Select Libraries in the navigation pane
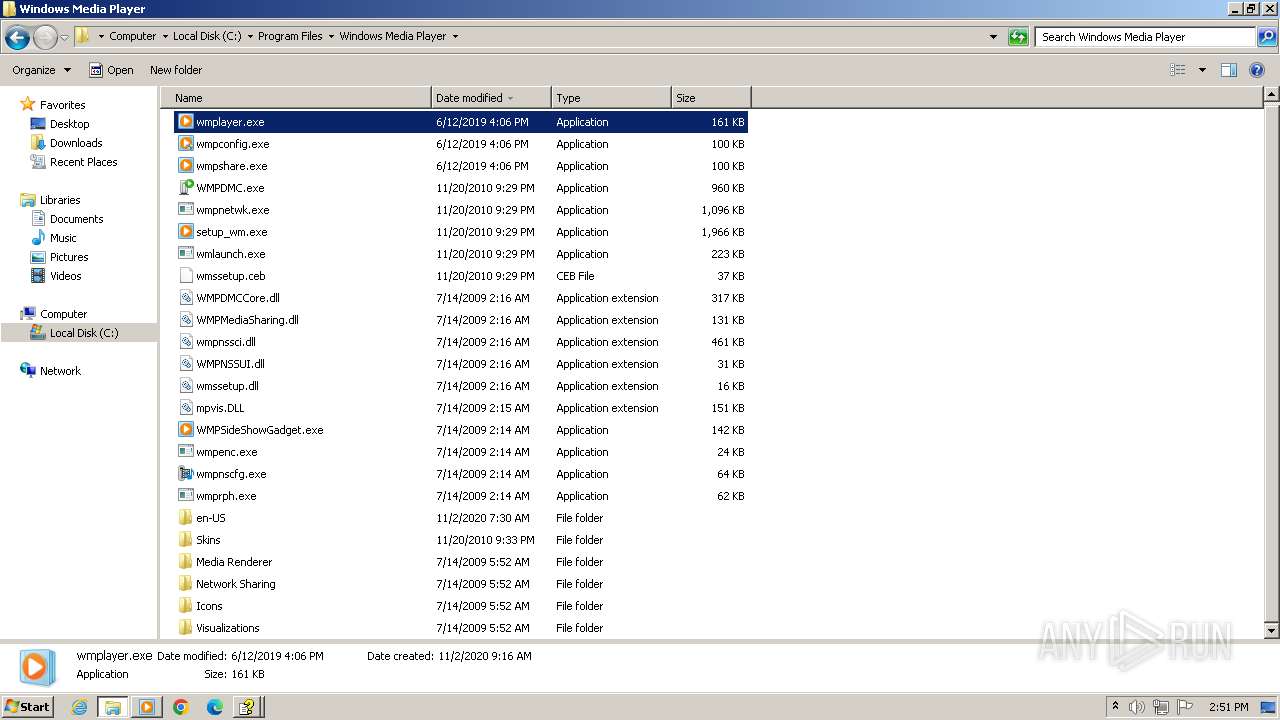Screen dimensions: 1280x720 (x=60, y=200)
